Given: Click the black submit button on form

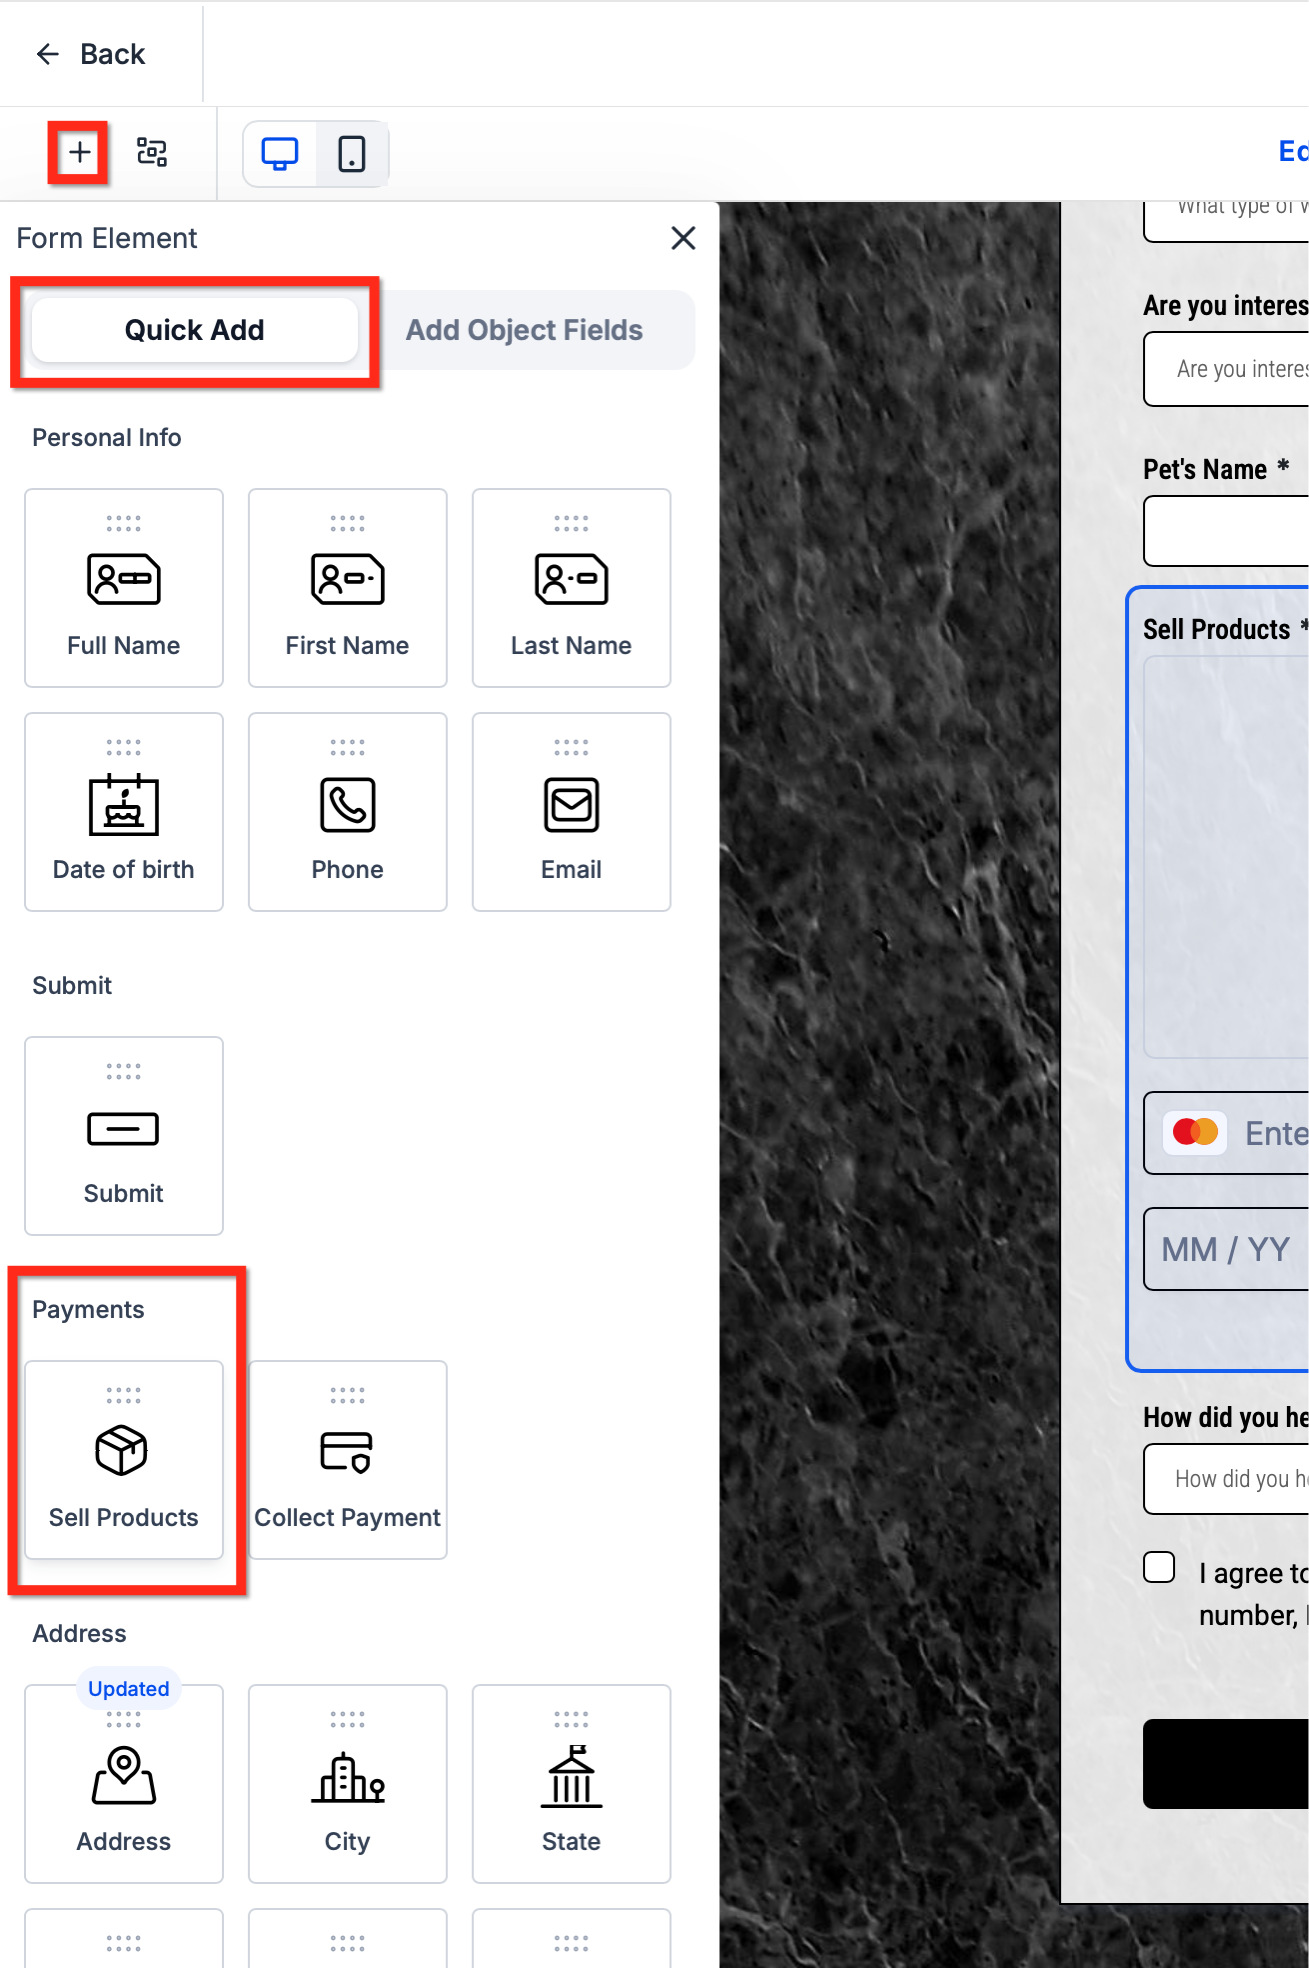Looking at the screenshot, I should pyautogui.click(x=1226, y=1764).
